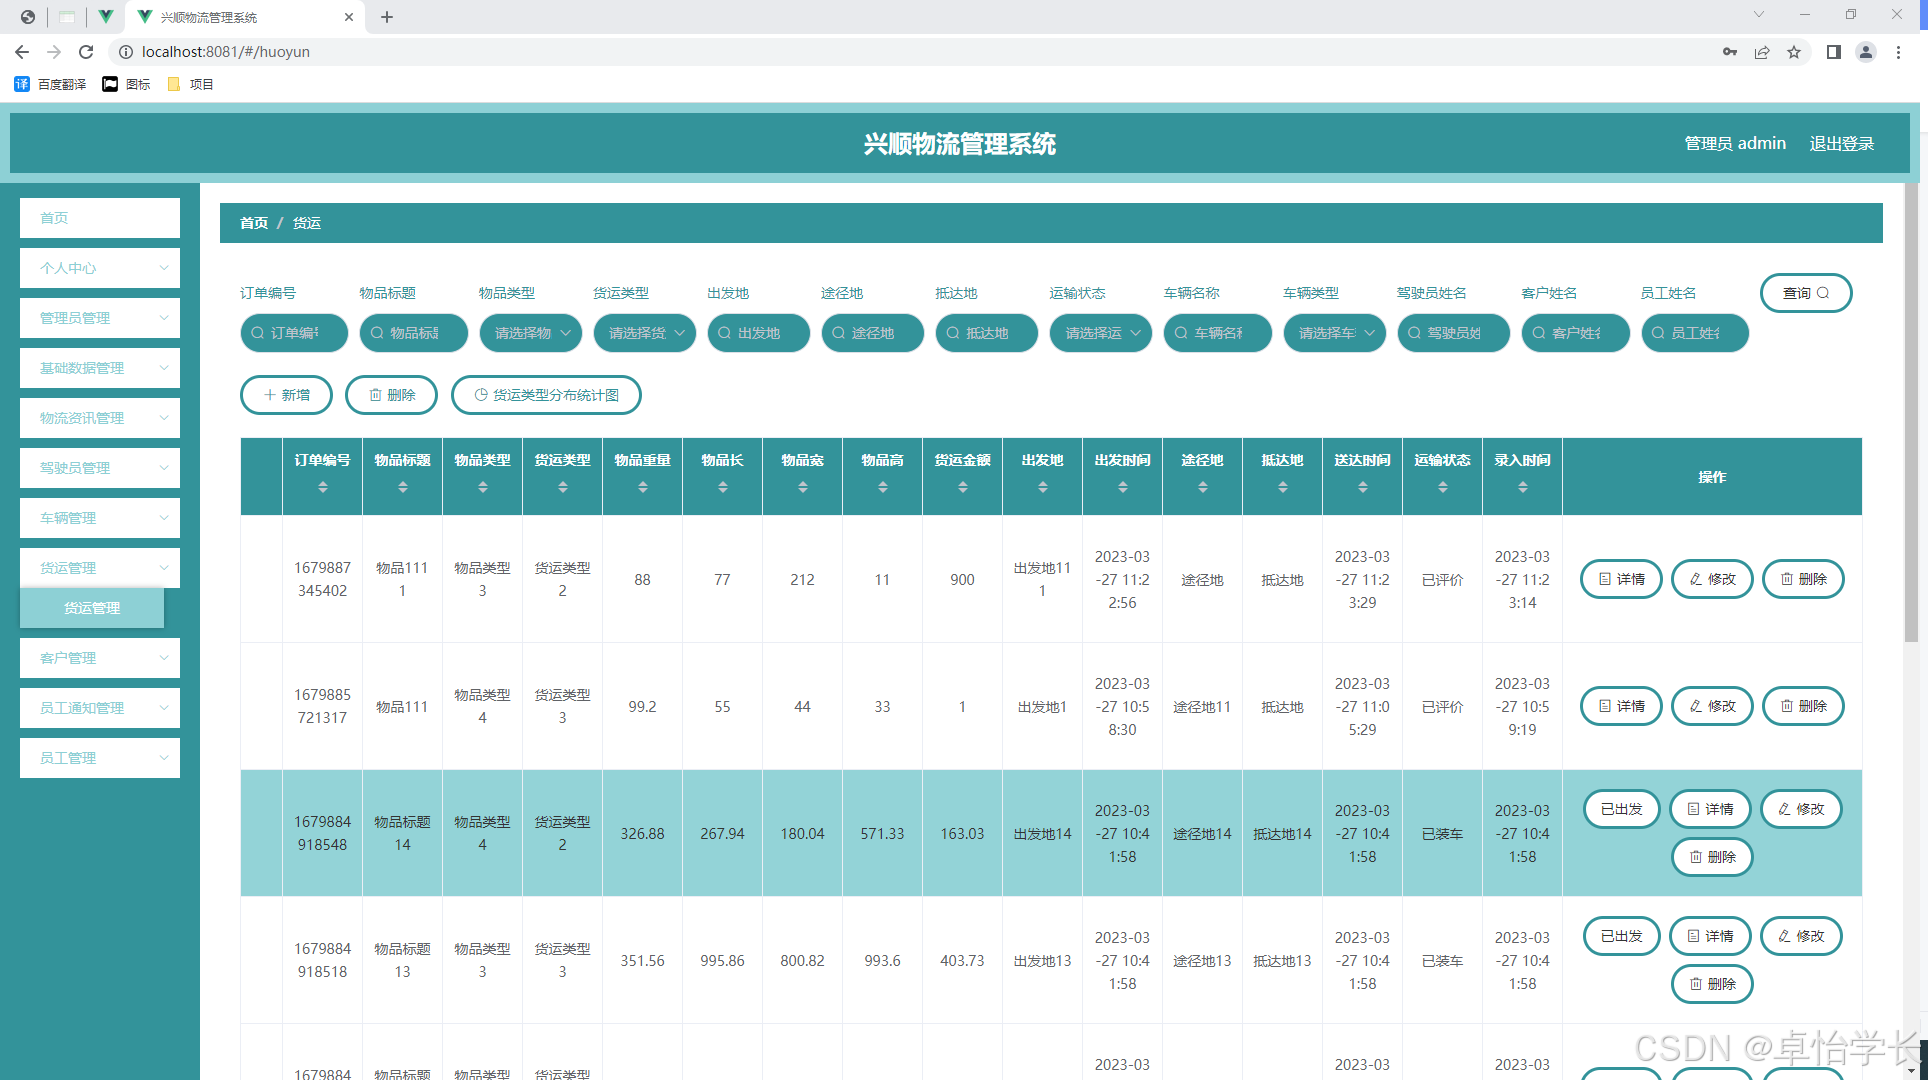Open 货运类型分布统计图 pie chart
Viewport: 1928px width, 1080px height.
point(546,395)
